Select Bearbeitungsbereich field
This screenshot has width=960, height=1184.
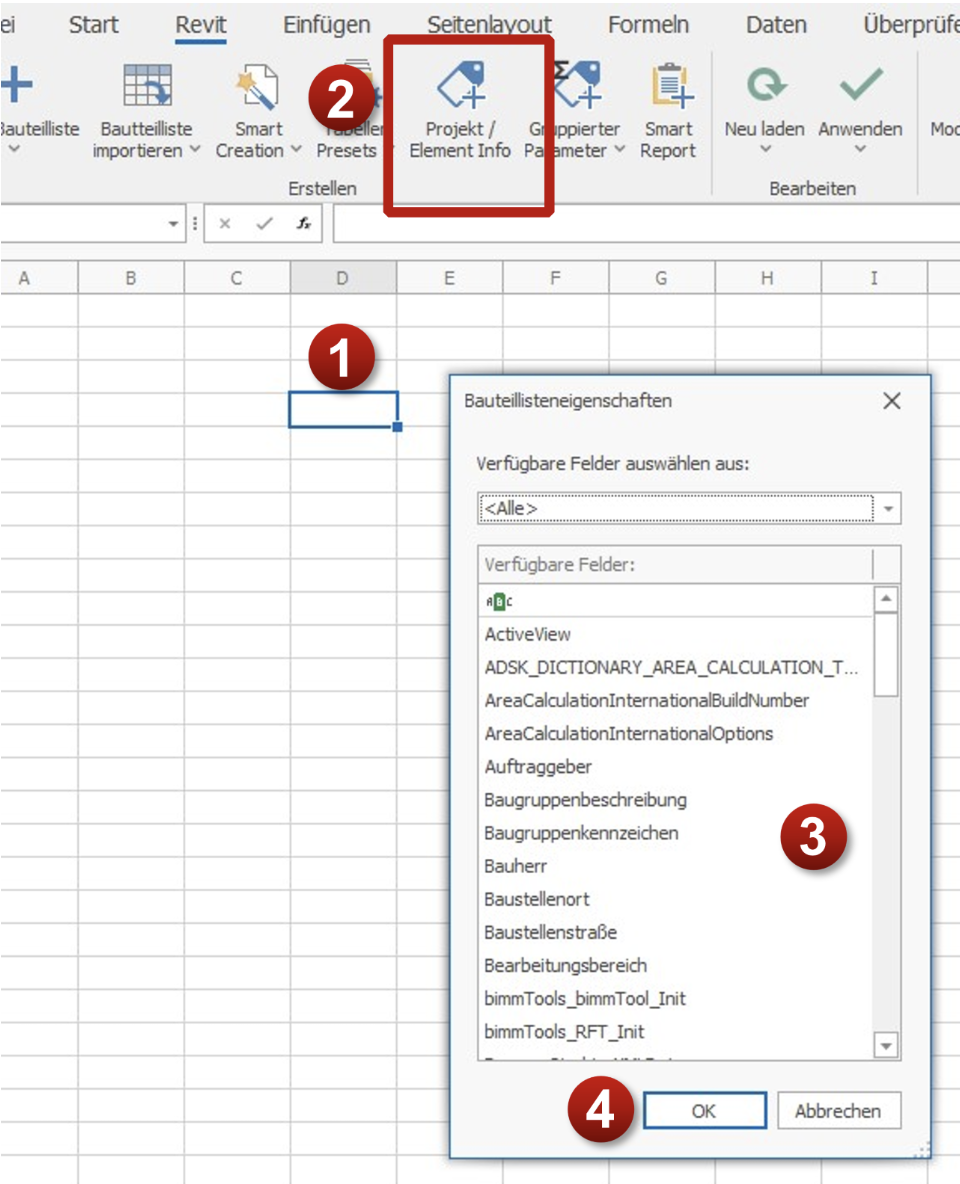tap(675, 966)
